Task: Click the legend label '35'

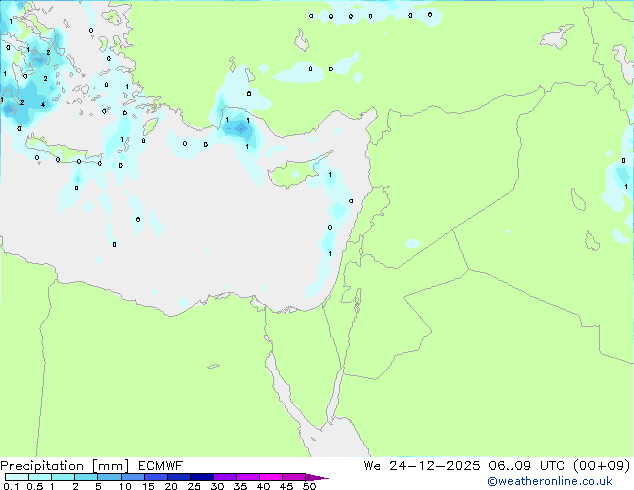Action: pos(240,486)
